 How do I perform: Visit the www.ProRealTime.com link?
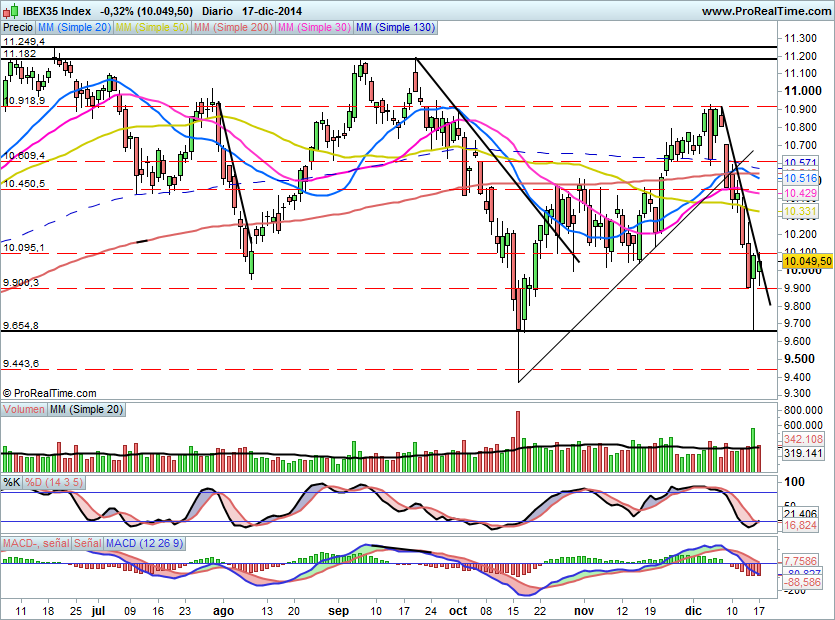pyautogui.click(x=765, y=9)
